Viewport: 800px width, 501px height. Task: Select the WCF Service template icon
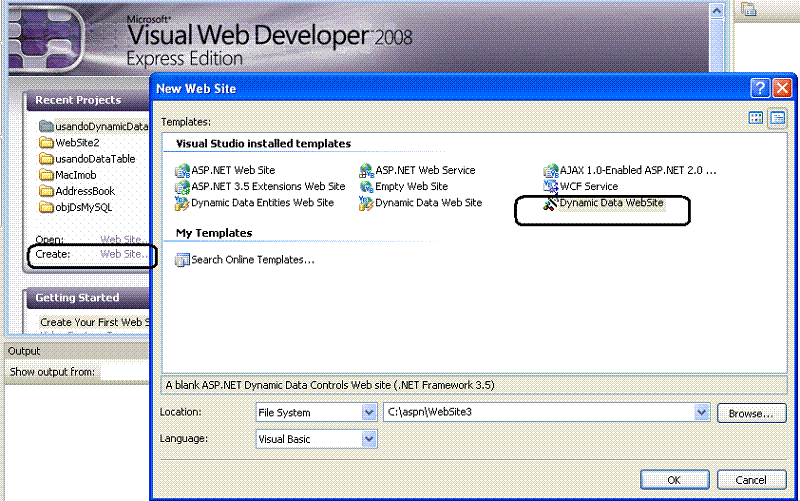pyautogui.click(x=551, y=187)
